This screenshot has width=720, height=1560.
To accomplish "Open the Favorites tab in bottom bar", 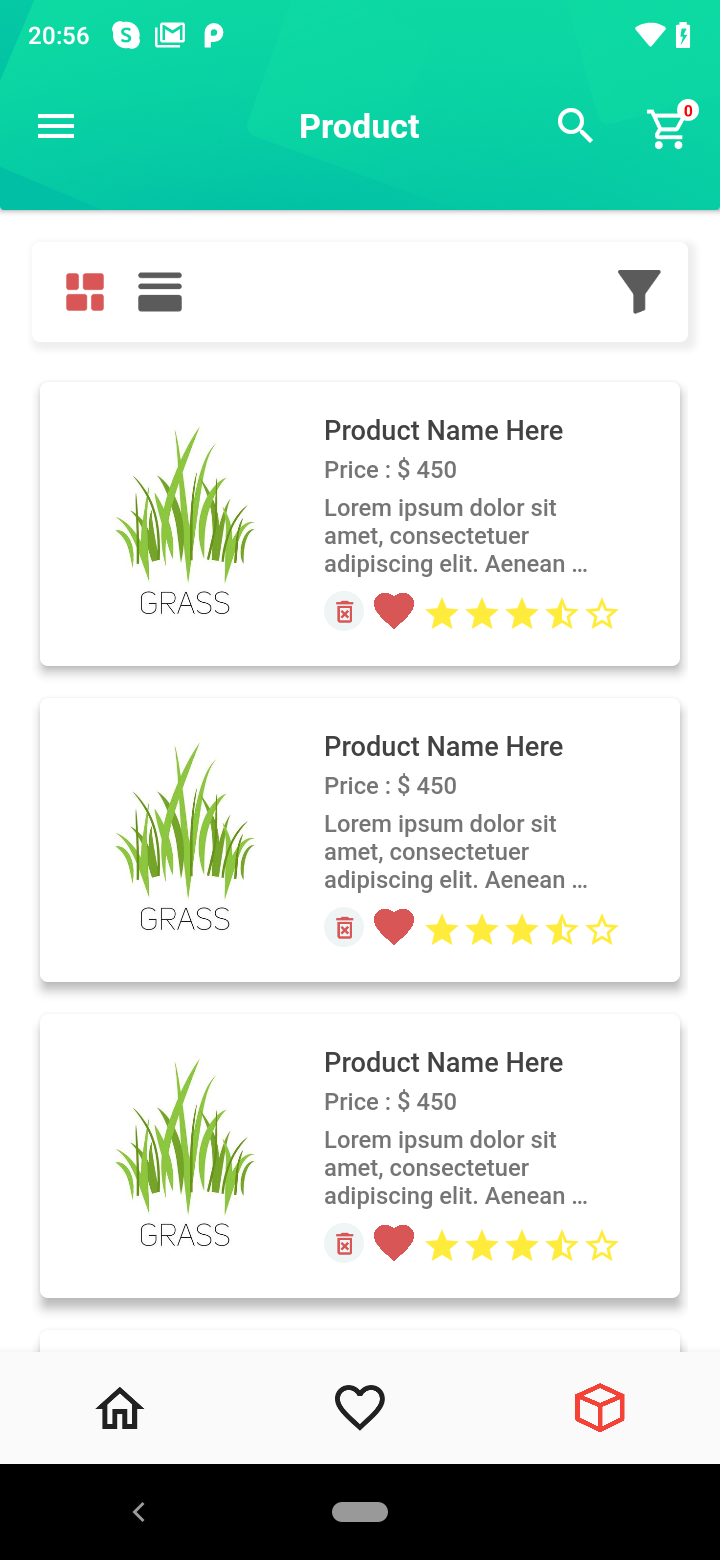I will [x=360, y=1408].
